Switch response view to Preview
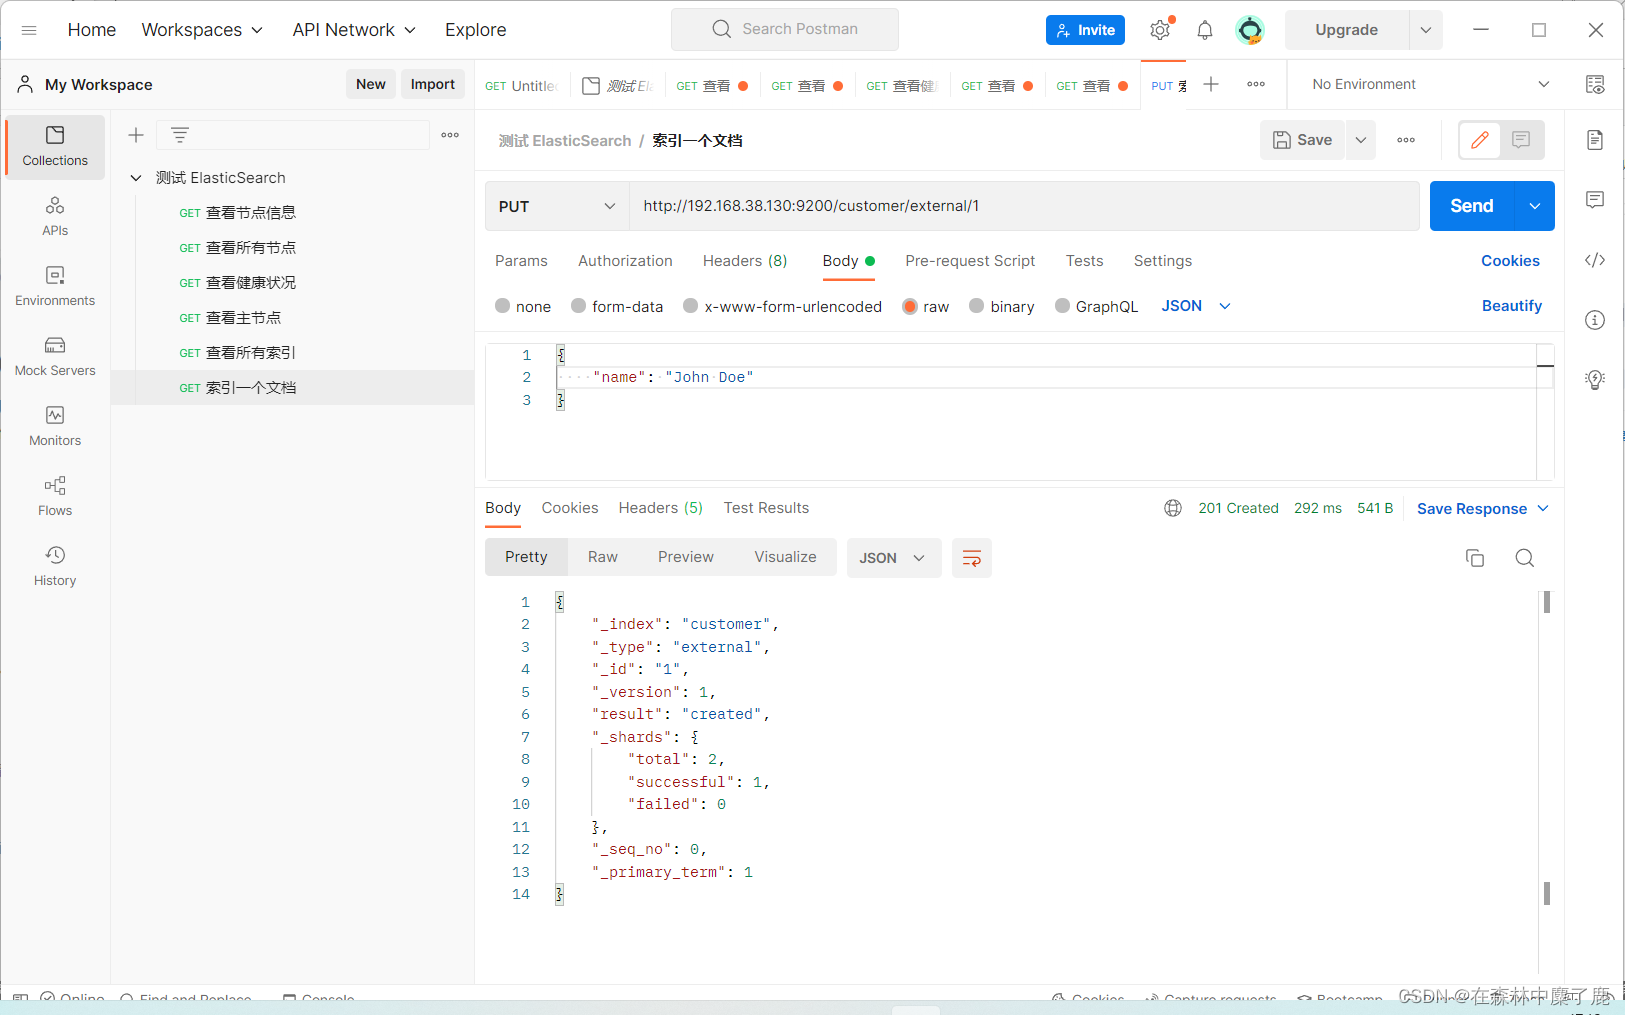The height and width of the screenshot is (1015, 1625). pyautogui.click(x=686, y=557)
